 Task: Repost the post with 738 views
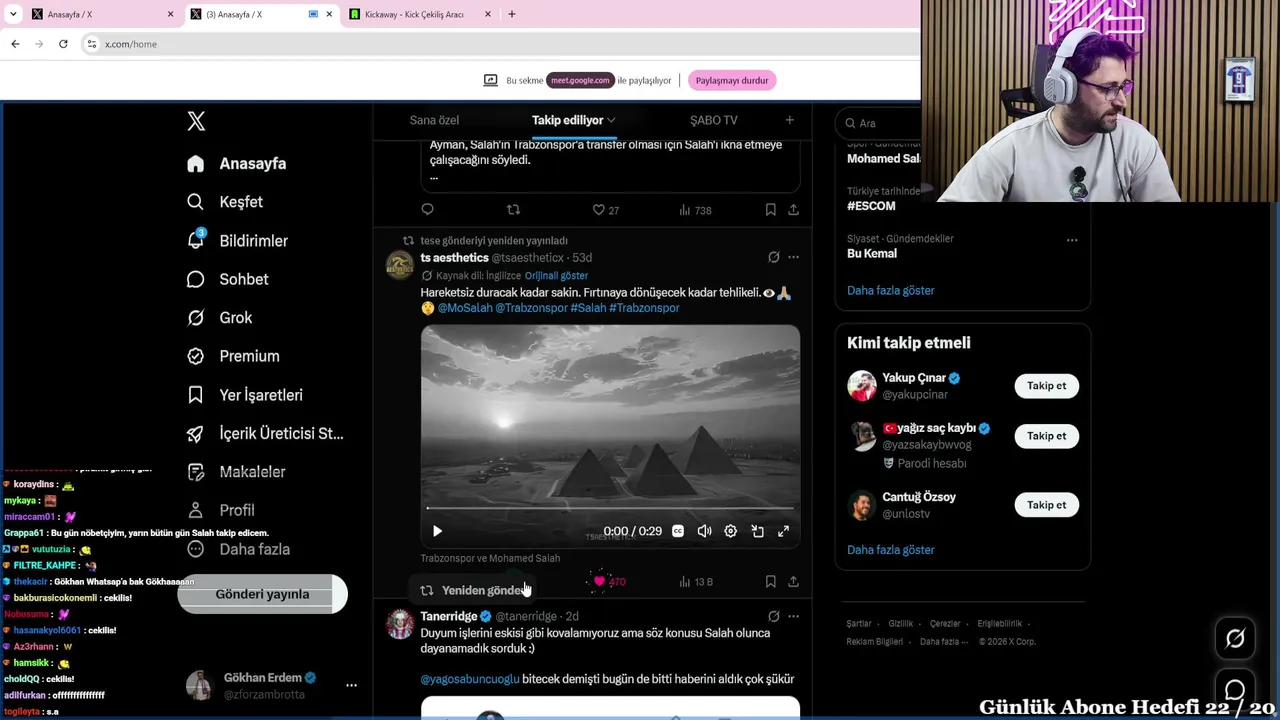(513, 210)
